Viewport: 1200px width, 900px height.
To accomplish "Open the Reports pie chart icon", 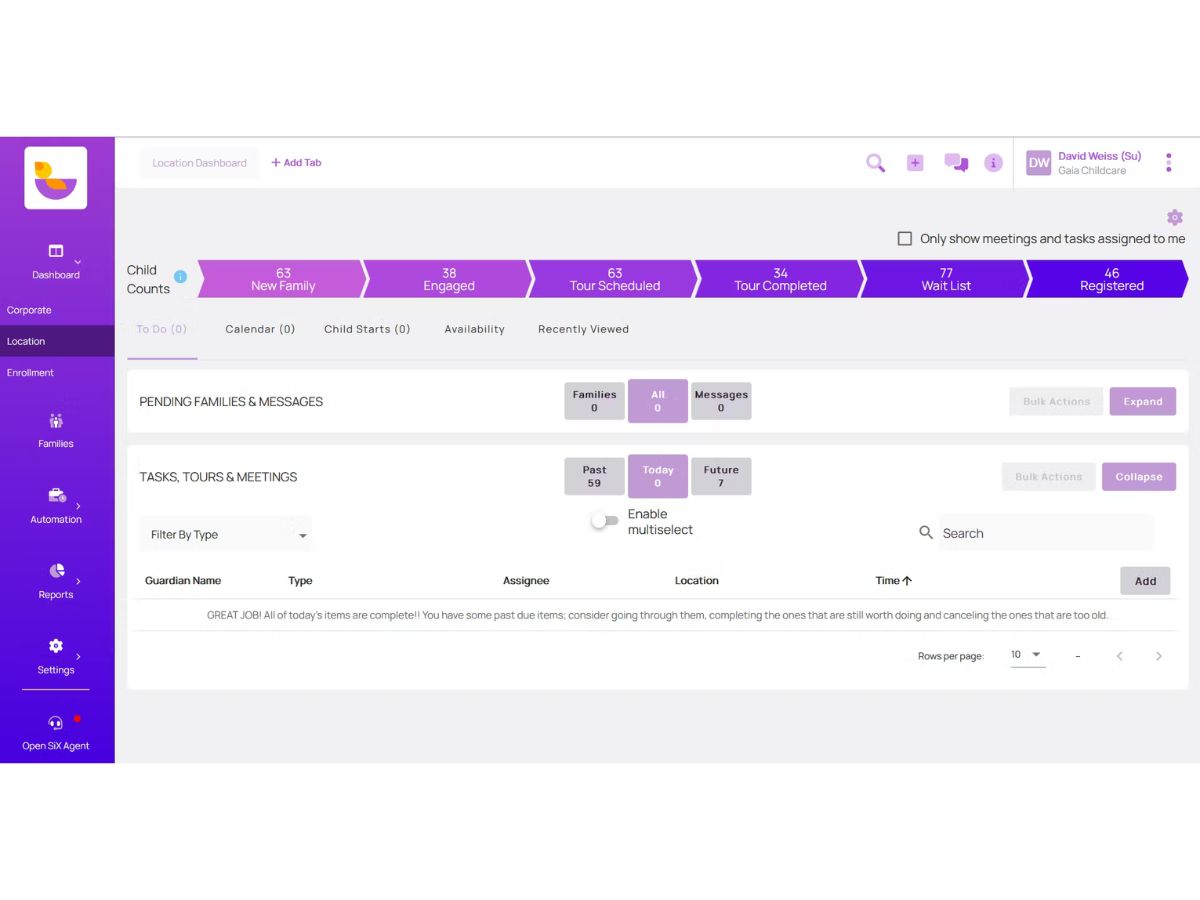I will point(57,571).
